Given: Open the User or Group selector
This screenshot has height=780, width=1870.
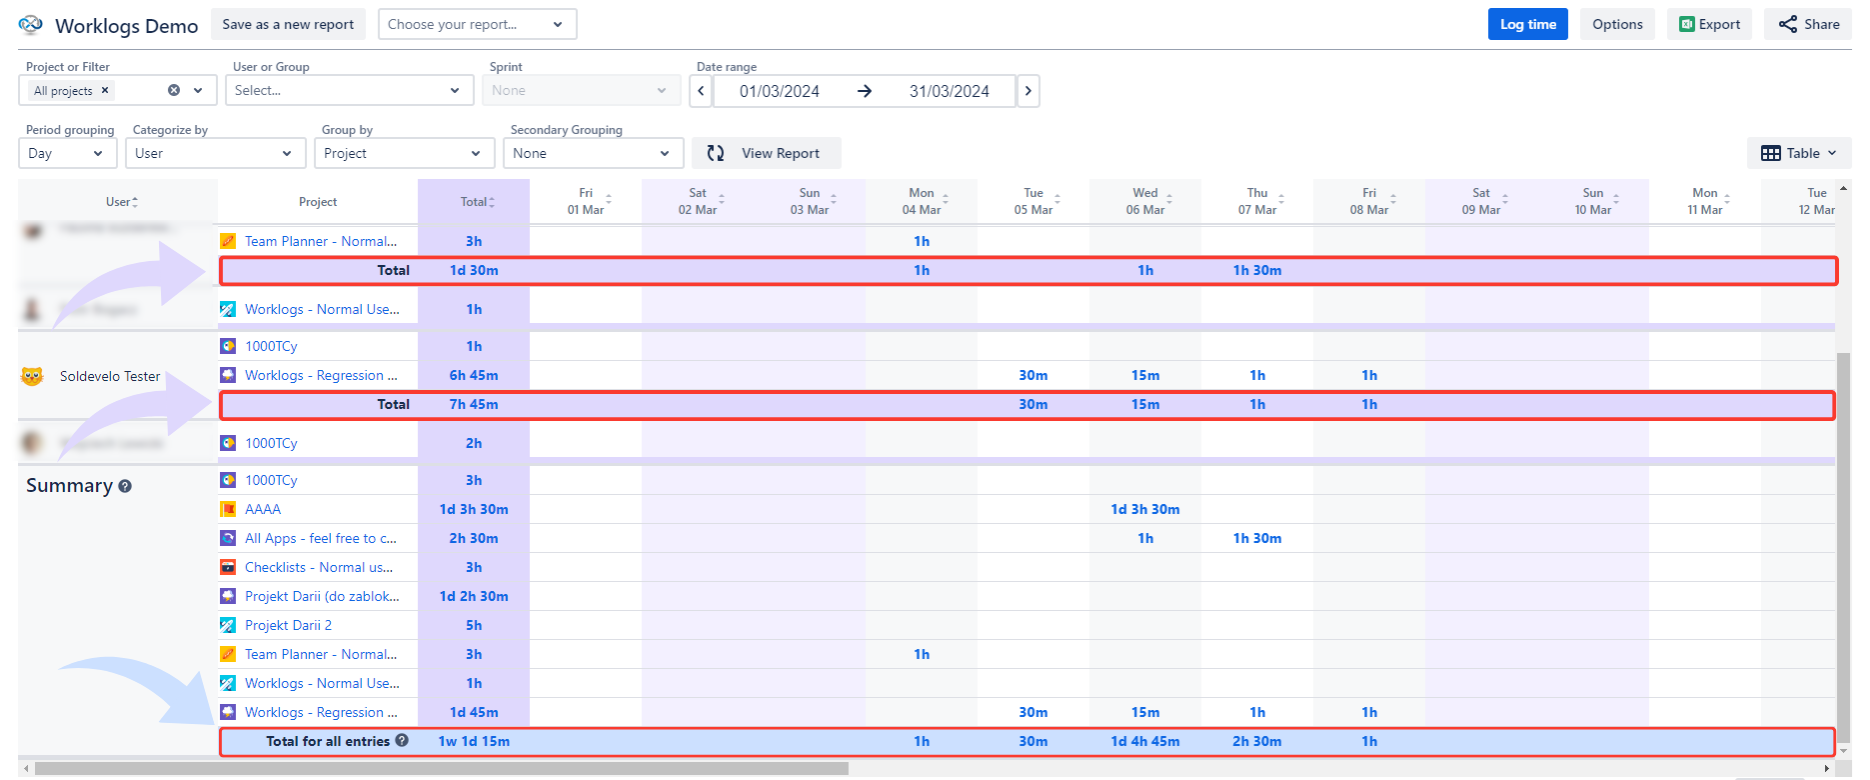Looking at the screenshot, I should (x=348, y=90).
